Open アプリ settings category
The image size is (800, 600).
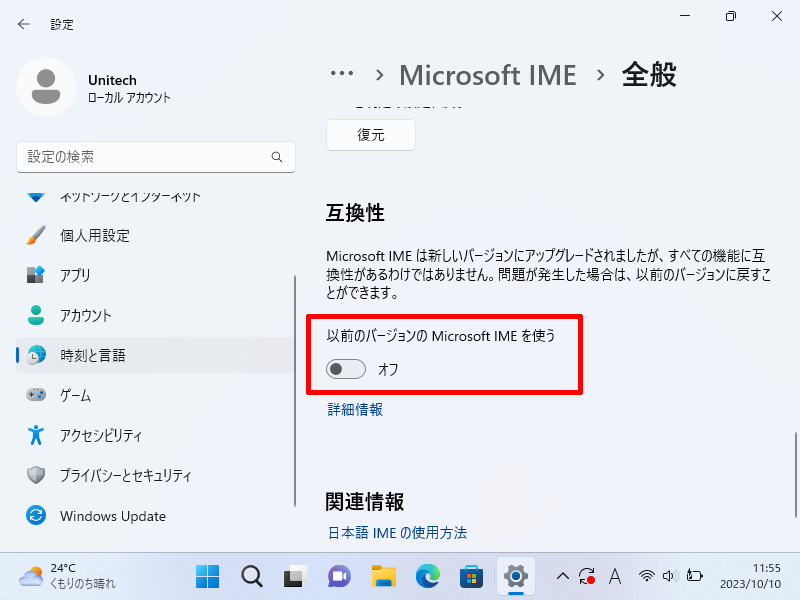pyautogui.click(x=156, y=275)
